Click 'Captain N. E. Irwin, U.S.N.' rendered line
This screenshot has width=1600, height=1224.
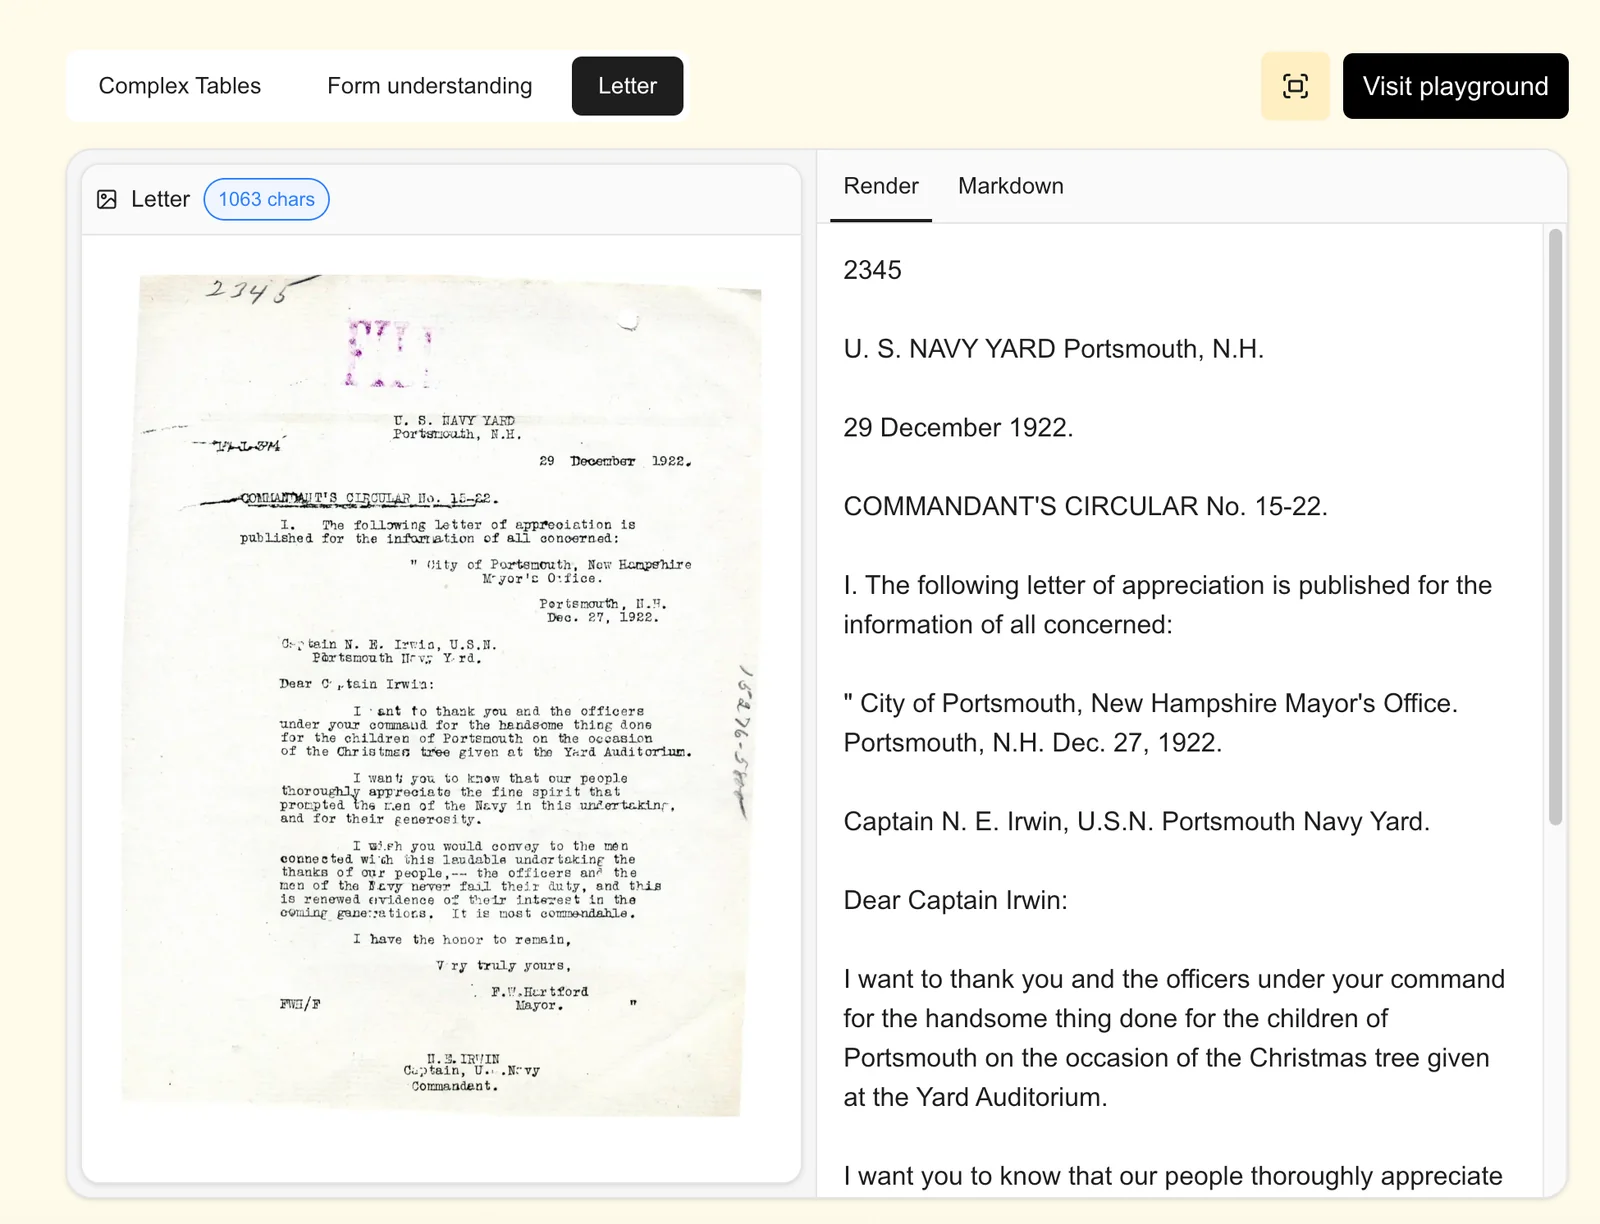coord(1136,821)
